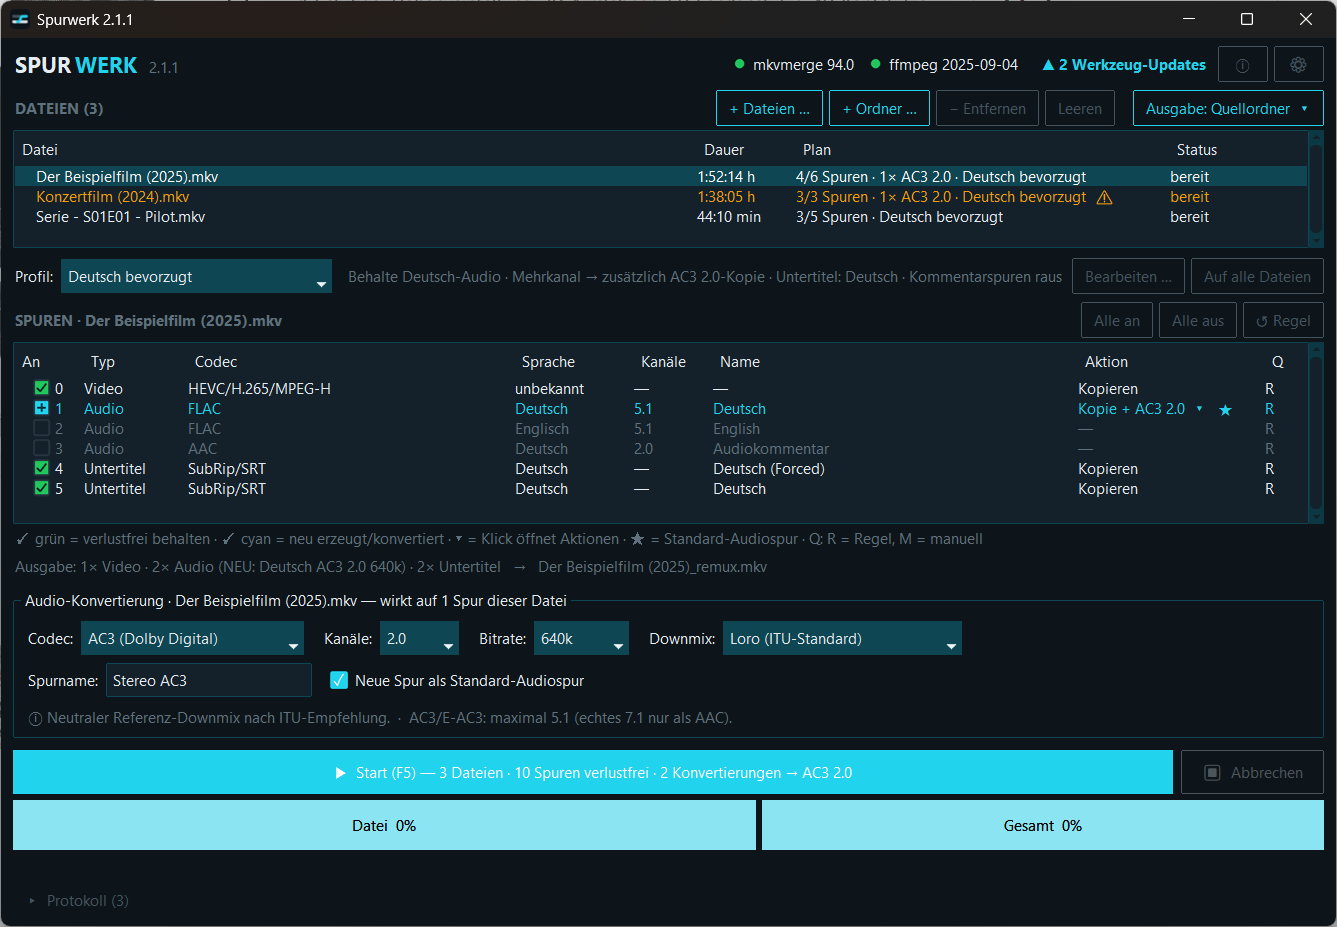
Task: Enable track 2 Audio FLAC Englisch checkbox
Action: tap(41, 428)
